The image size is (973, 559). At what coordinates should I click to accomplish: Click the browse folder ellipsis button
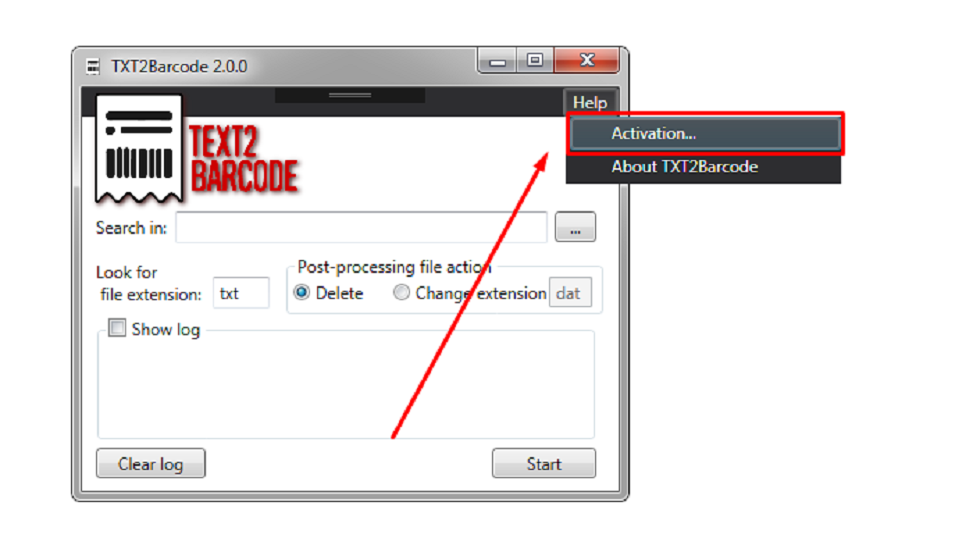pos(575,227)
